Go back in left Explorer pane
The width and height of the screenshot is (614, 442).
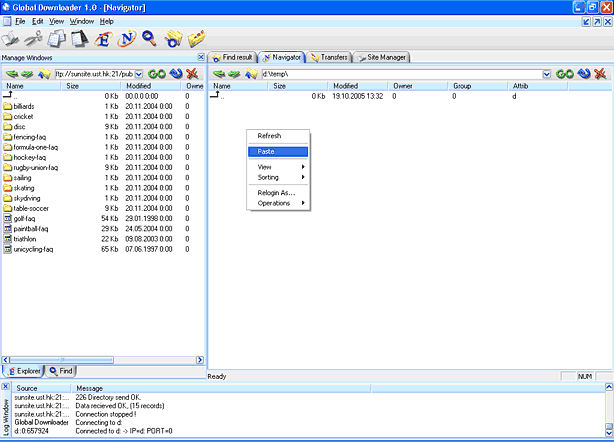click(x=12, y=74)
